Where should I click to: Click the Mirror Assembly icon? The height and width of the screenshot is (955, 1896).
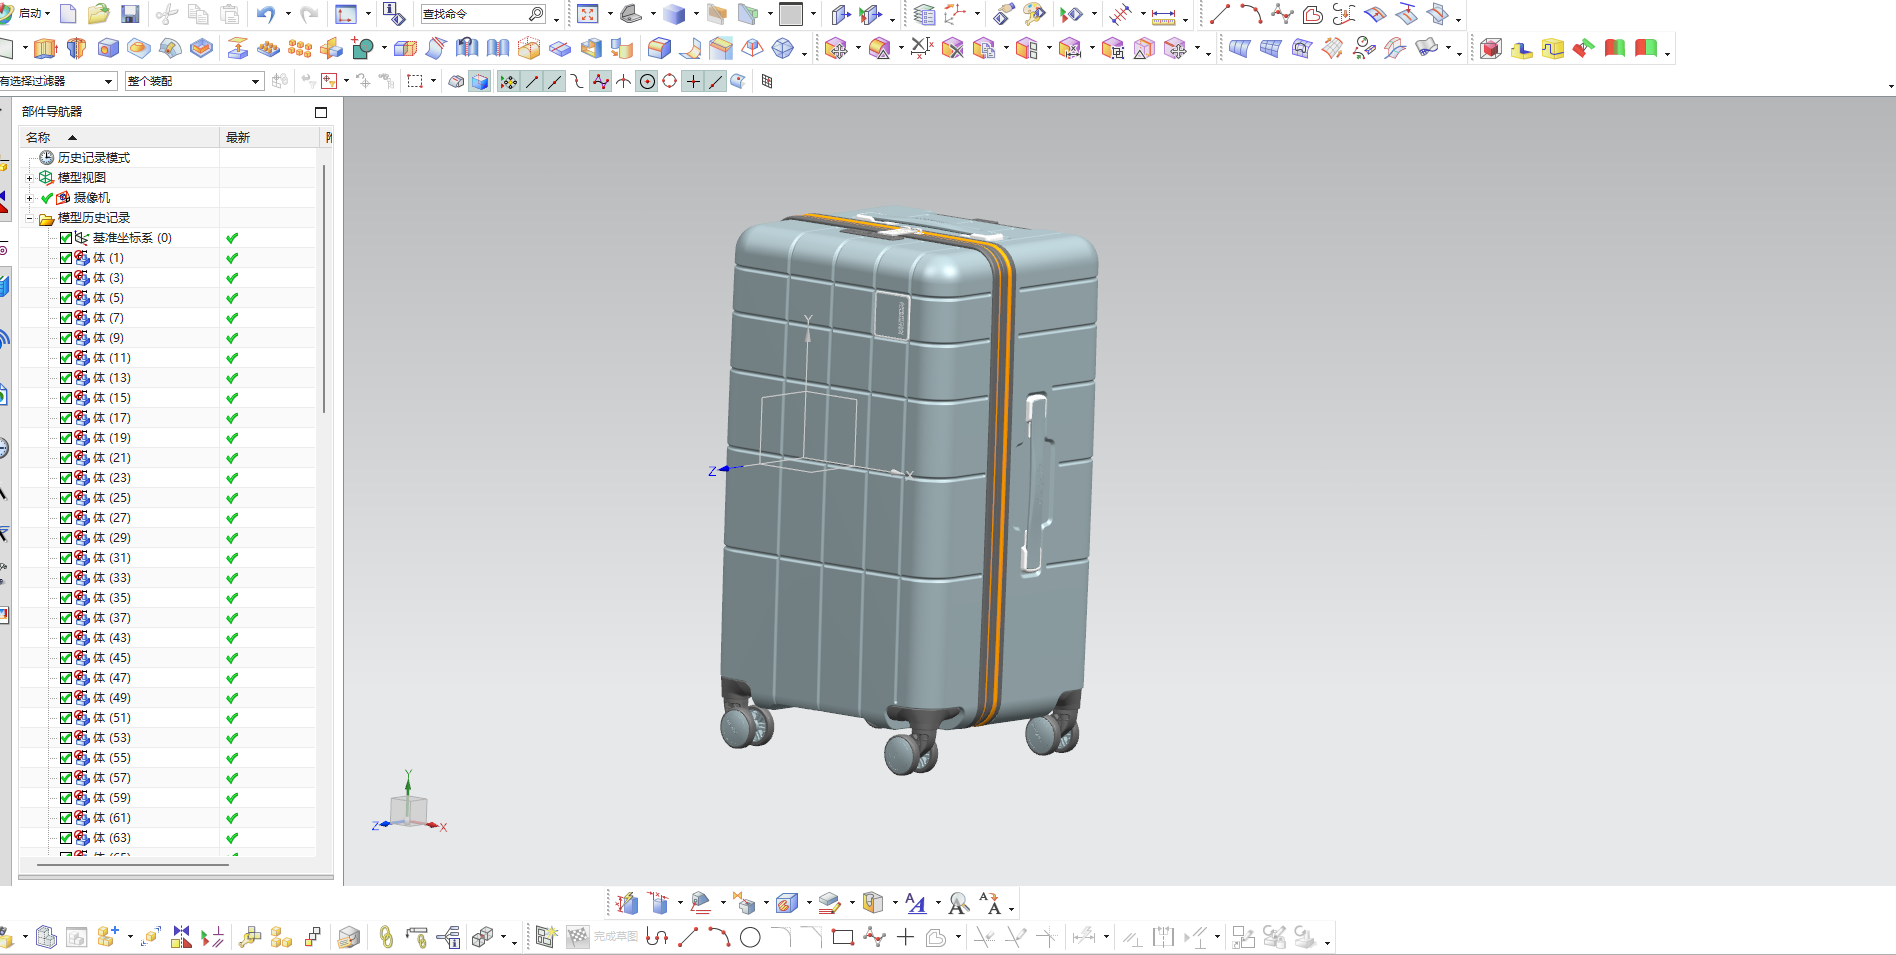click(181, 937)
